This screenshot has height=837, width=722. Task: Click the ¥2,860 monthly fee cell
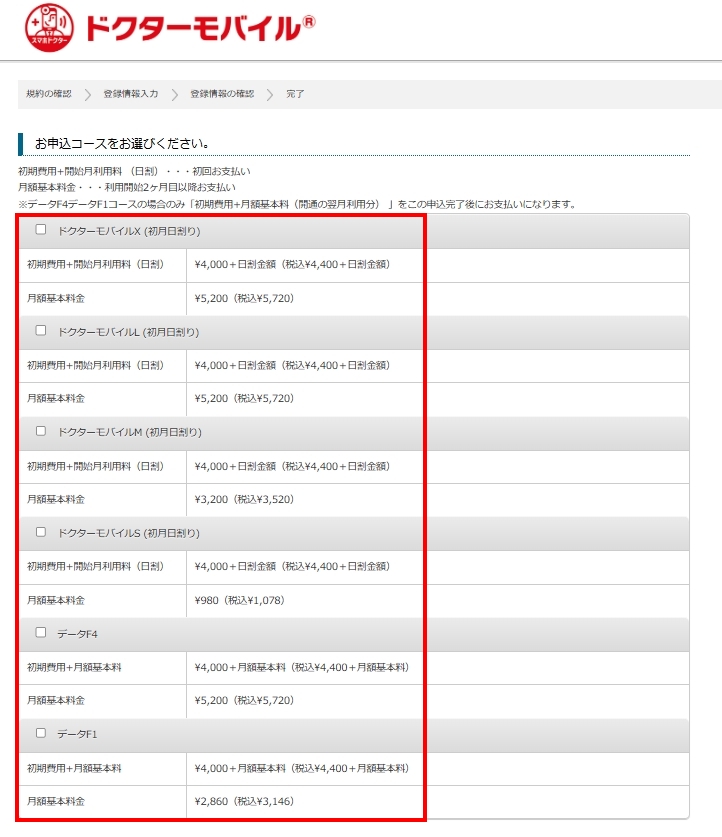pyautogui.click(x=244, y=801)
